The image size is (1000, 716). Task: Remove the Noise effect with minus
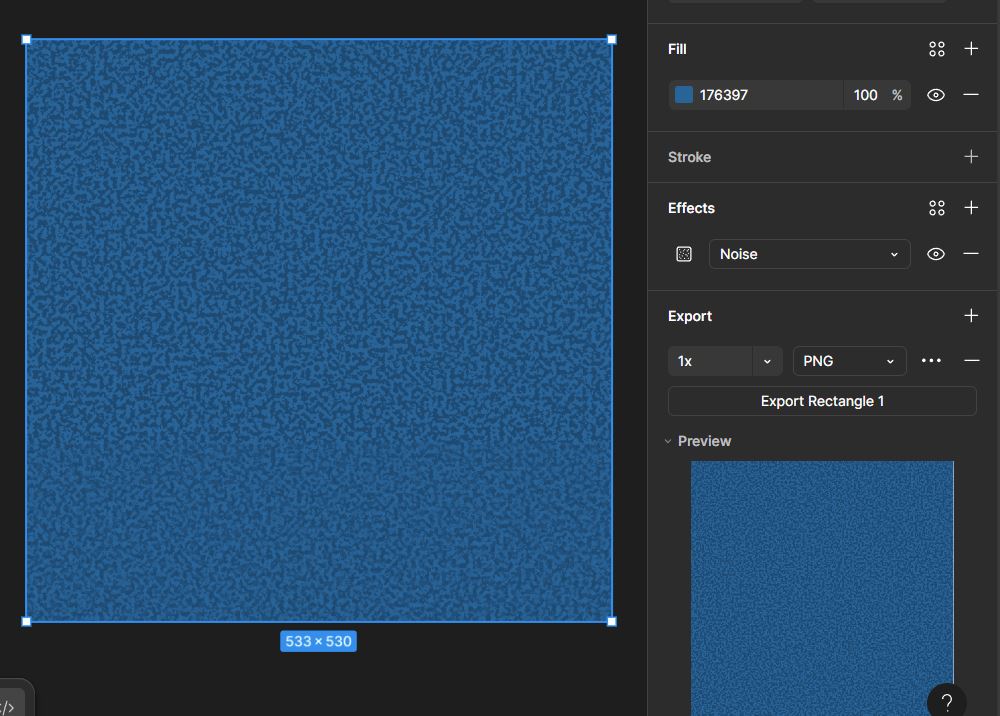point(971,253)
